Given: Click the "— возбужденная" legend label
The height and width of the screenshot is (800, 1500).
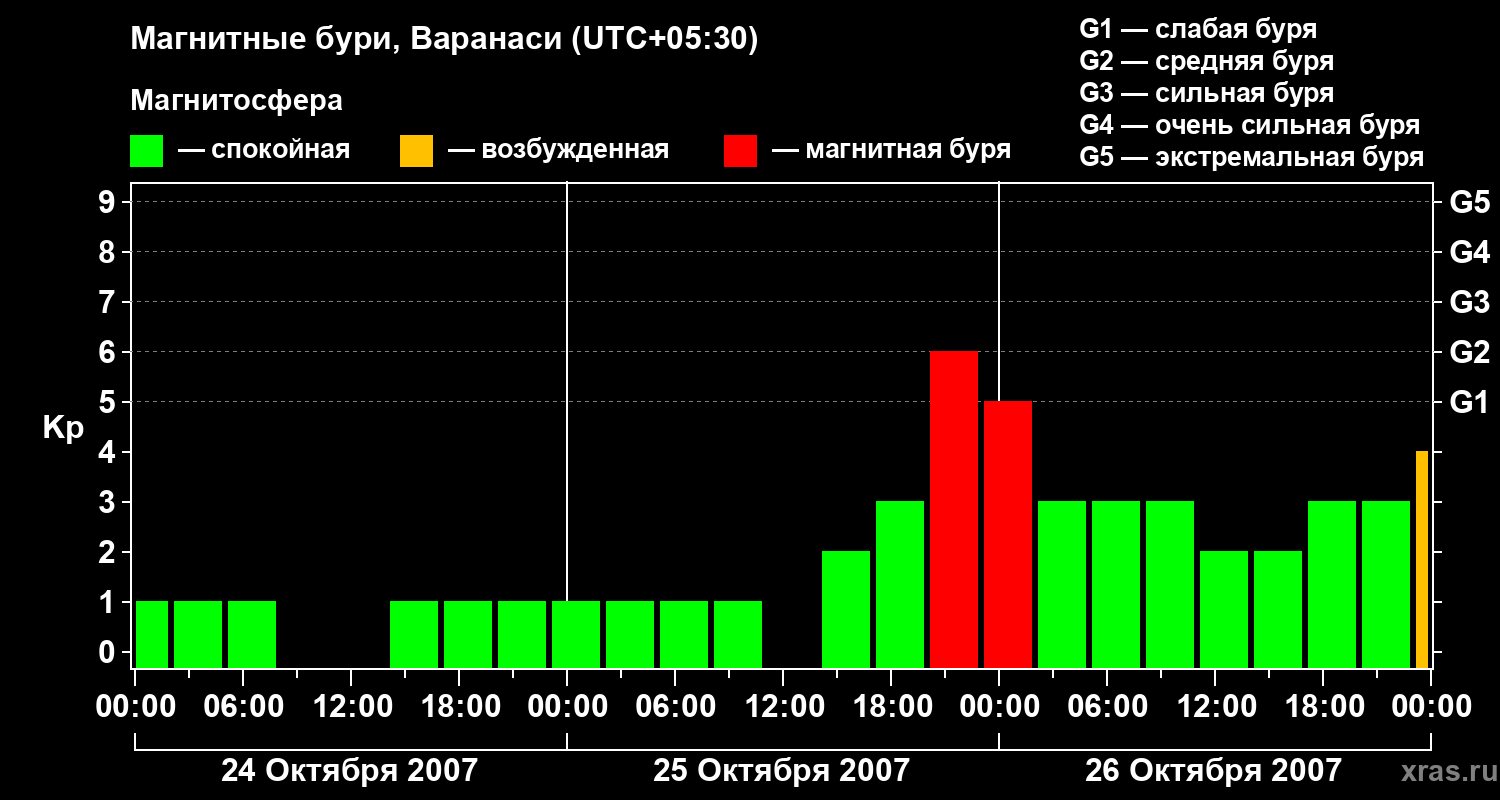Looking at the screenshot, I should 558,150.
